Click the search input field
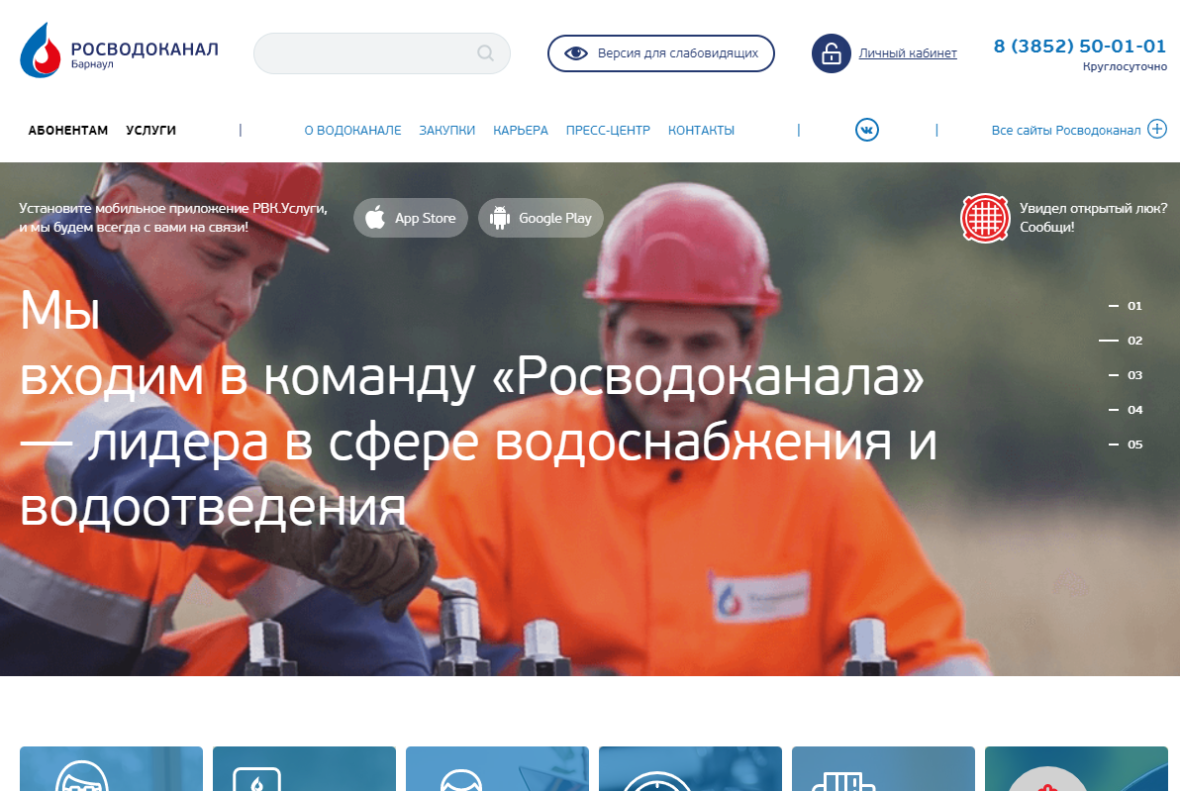This screenshot has width=1180, height=791. [370, 53]
